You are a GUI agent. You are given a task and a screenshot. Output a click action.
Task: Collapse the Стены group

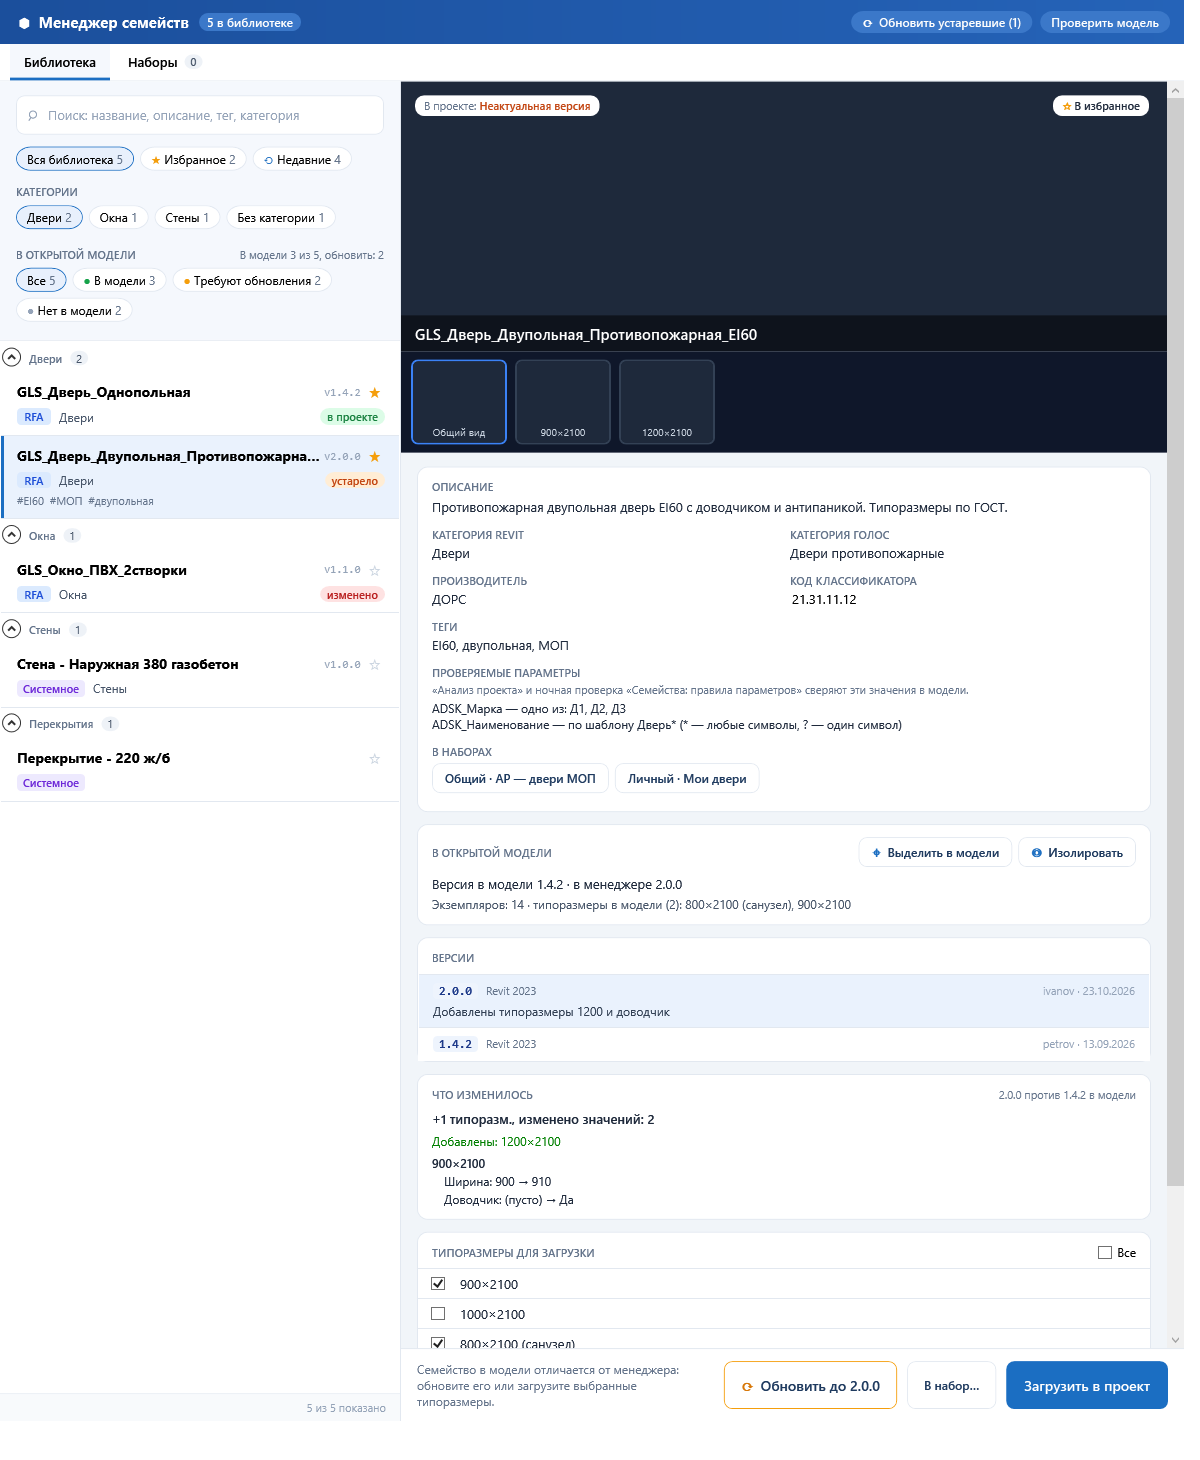(x=12, y=628)
